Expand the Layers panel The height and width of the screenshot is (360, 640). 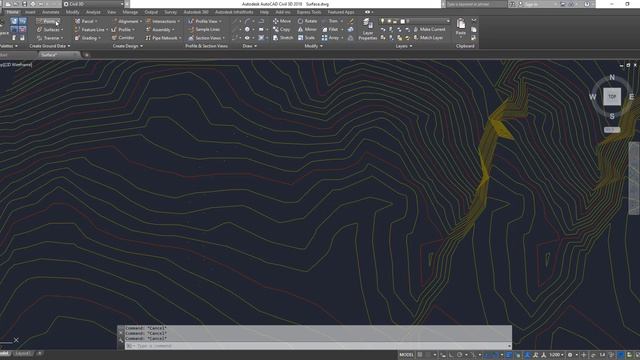point(404,46)
